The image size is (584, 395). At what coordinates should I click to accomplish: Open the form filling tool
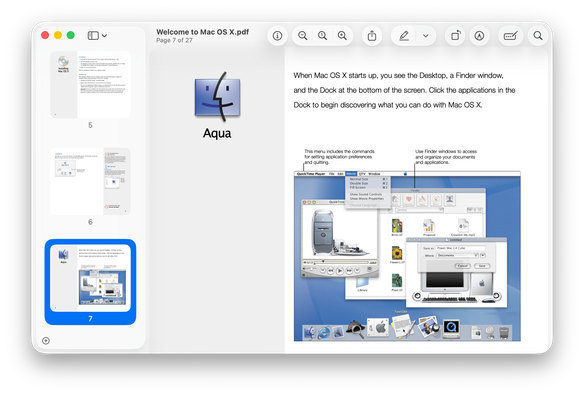tap(510, 36)
